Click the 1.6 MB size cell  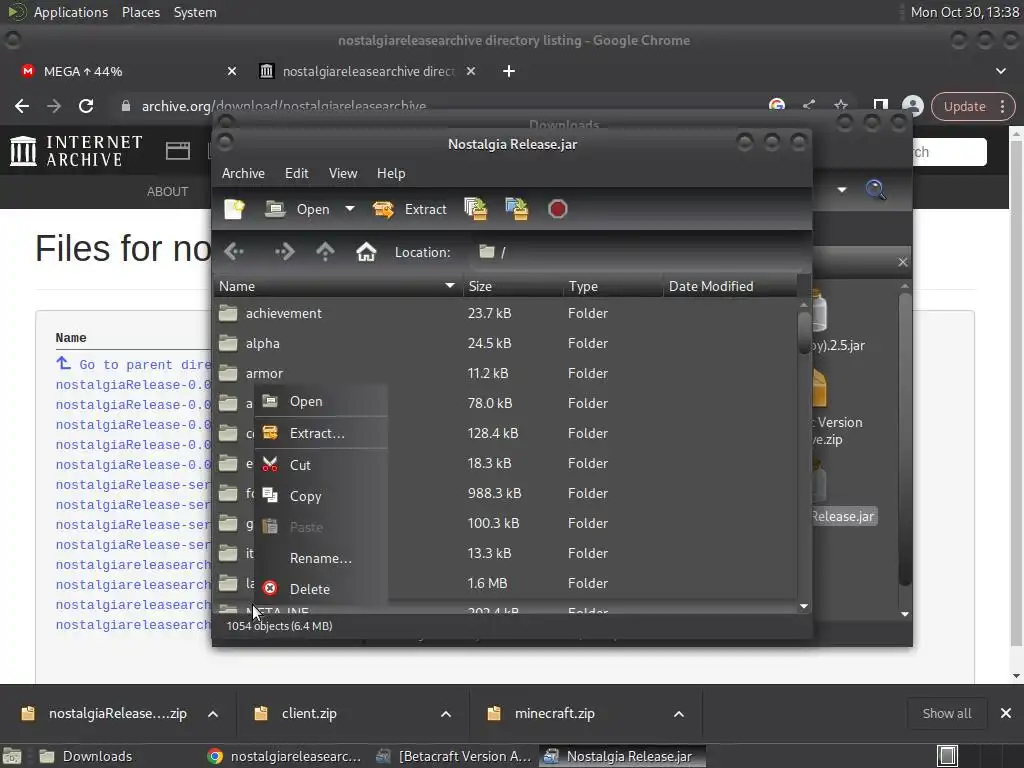(x=487, y=583)
